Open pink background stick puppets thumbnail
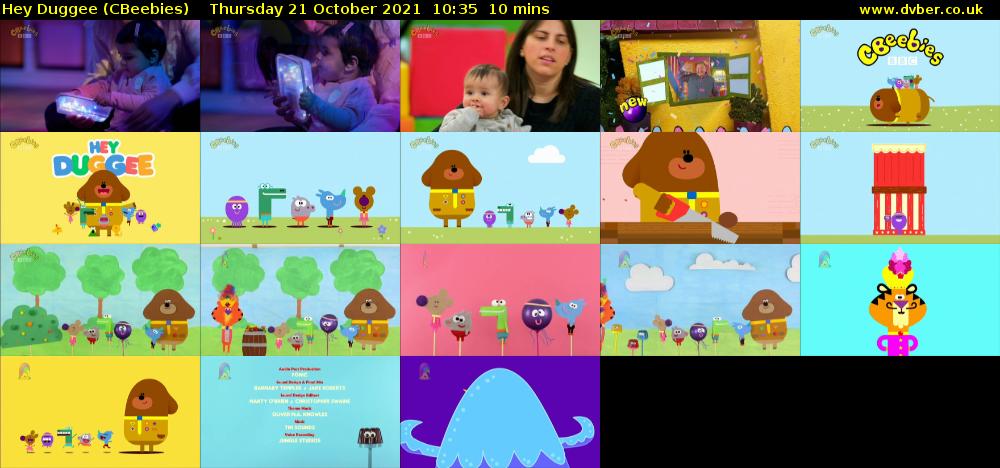The height and width of the screenshot is (468, 1000). 500,300
